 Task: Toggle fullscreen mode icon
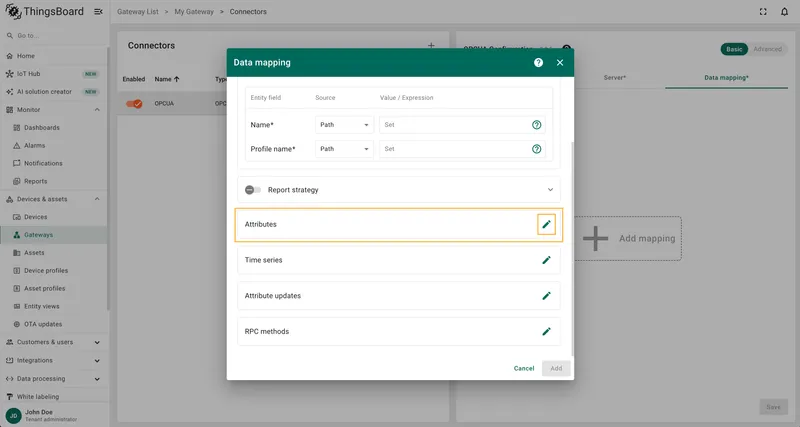tap(763, 11)
